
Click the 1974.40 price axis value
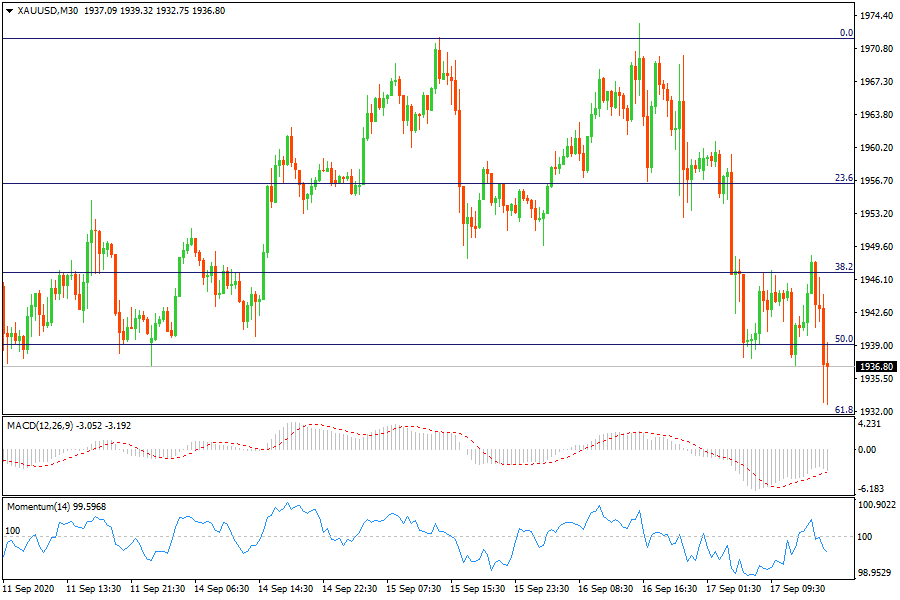(x=876, y=16)
